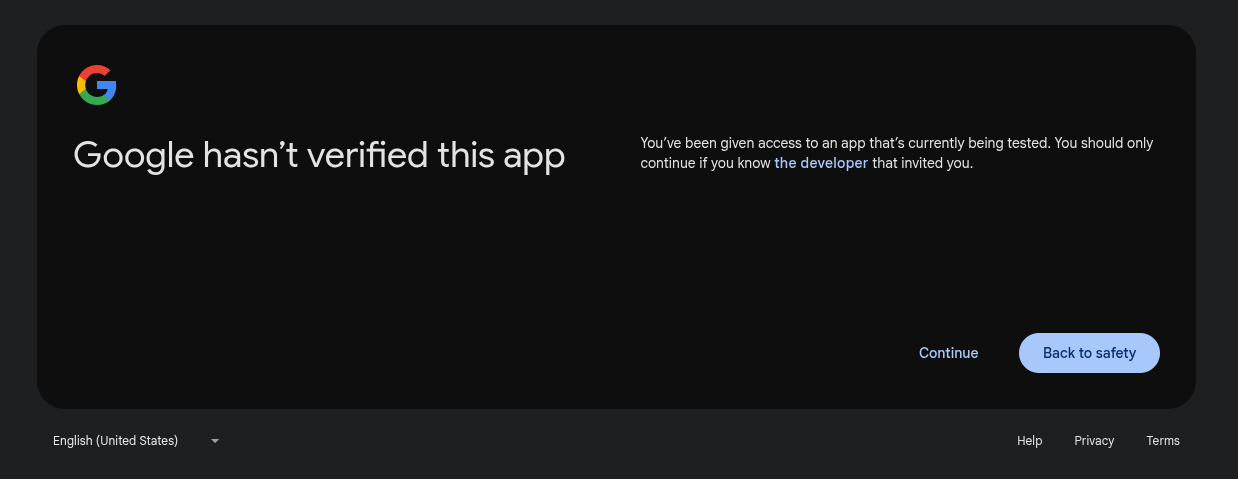Open the Help link in footer
The width and height of the screenshot is (1238, 479).
click(1029, 441)
